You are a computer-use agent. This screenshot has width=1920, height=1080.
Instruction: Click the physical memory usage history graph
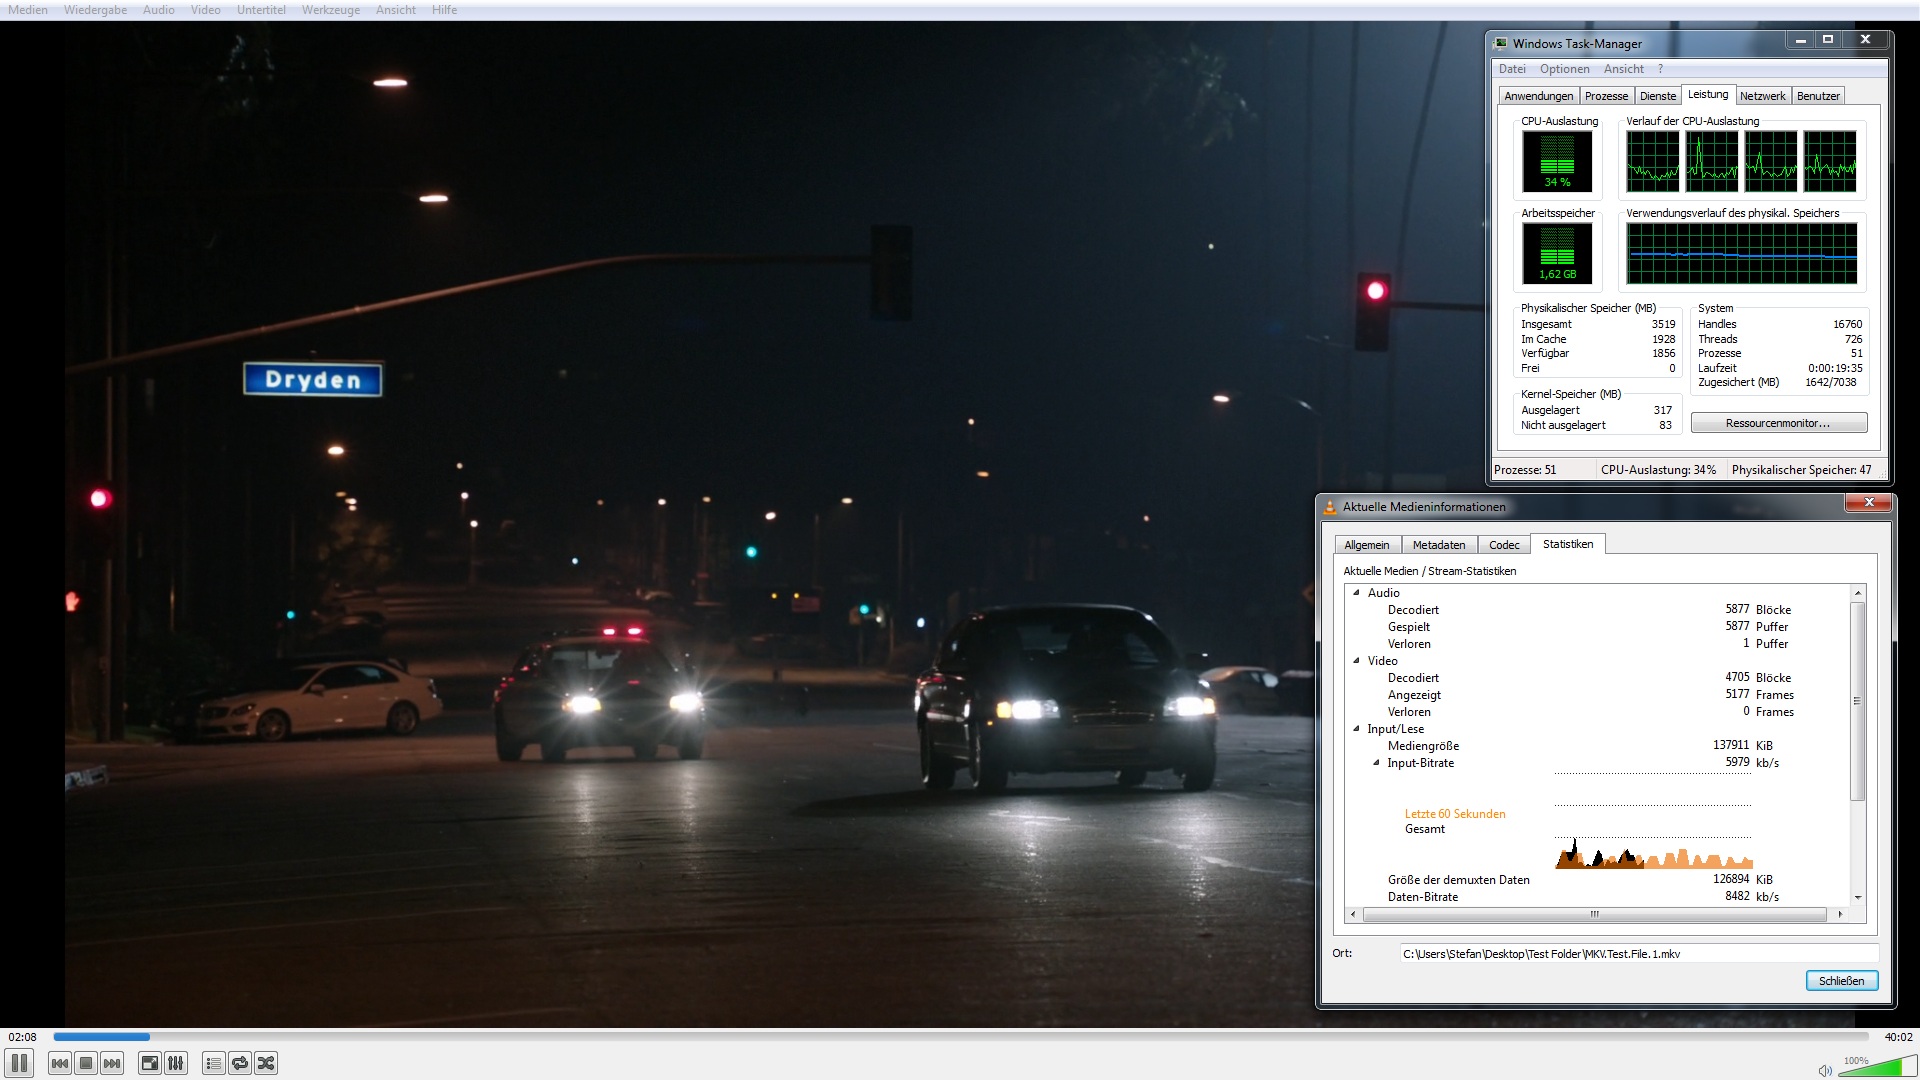(x=1741, y=253)
